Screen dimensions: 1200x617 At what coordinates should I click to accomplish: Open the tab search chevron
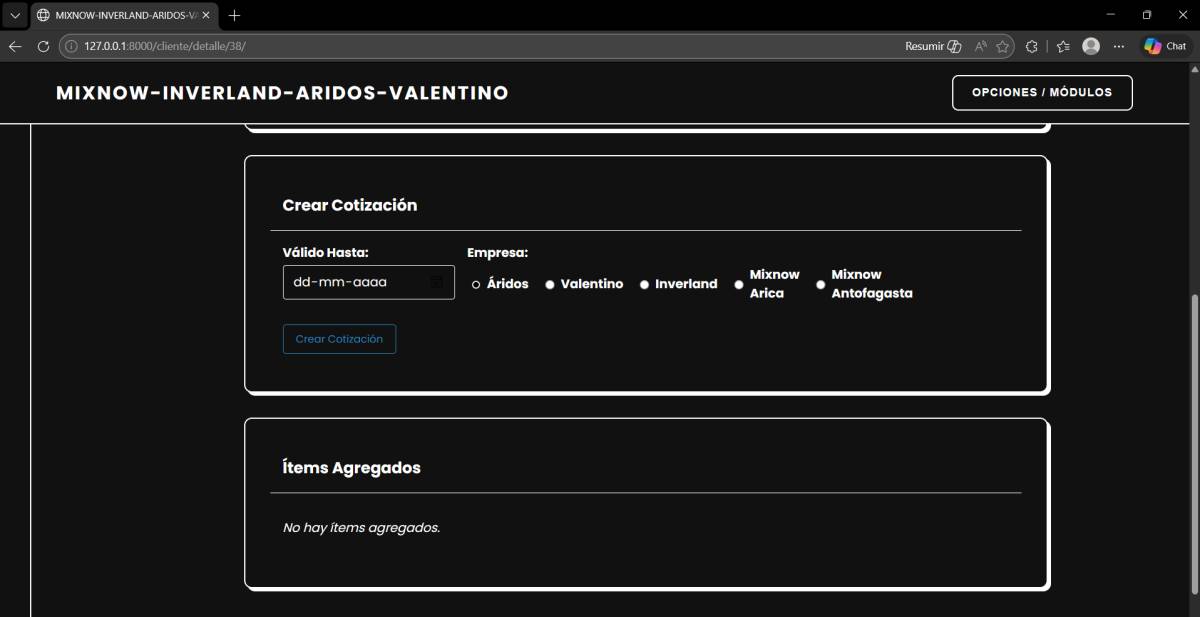(x=14, y=16)
